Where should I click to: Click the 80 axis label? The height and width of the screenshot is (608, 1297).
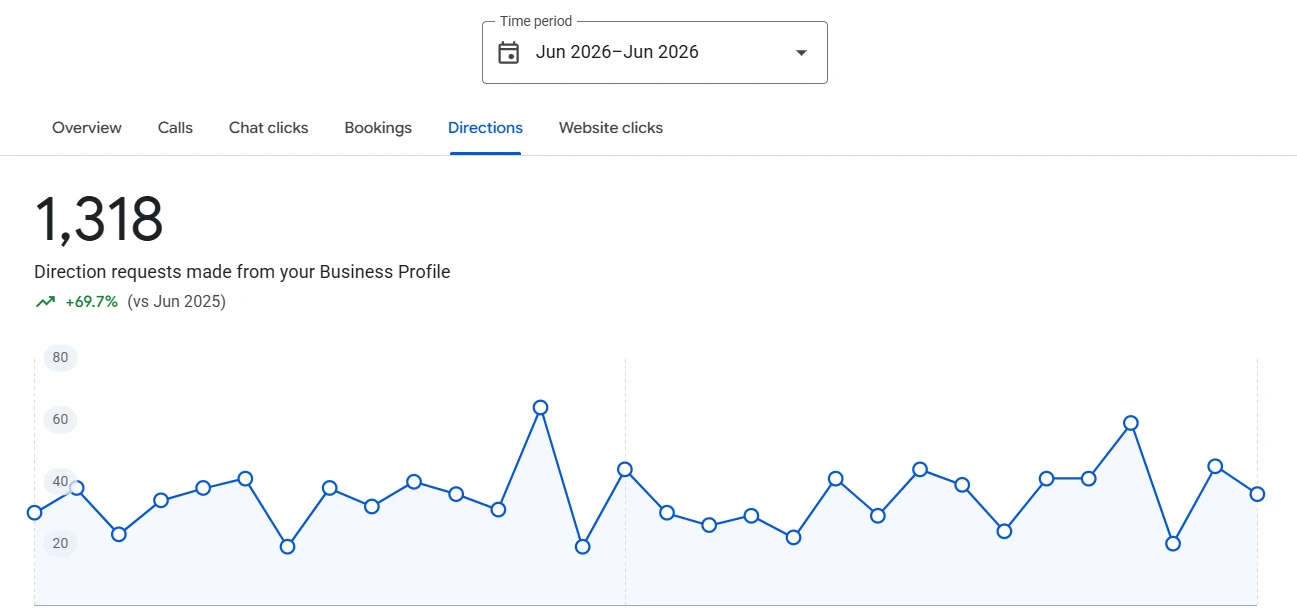click(x=60, y=358)
